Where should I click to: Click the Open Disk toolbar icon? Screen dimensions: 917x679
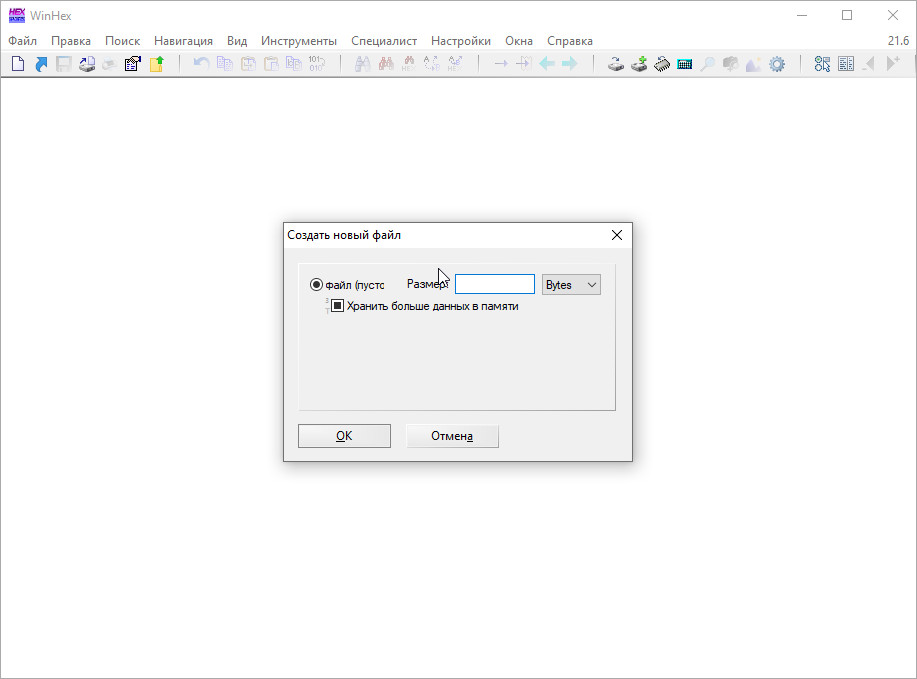tap(616, 64)
